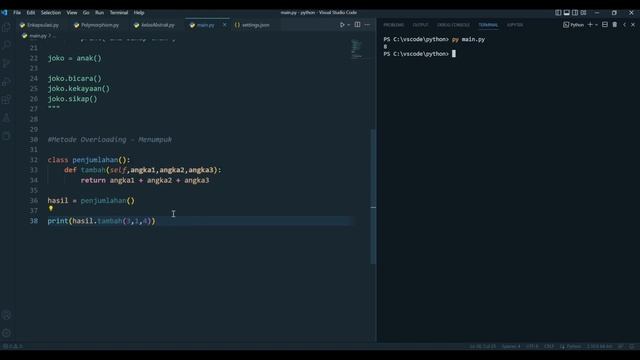
Task: Click 'joko.kekayaan()' on line 25
Action: [x=78, y=89]
